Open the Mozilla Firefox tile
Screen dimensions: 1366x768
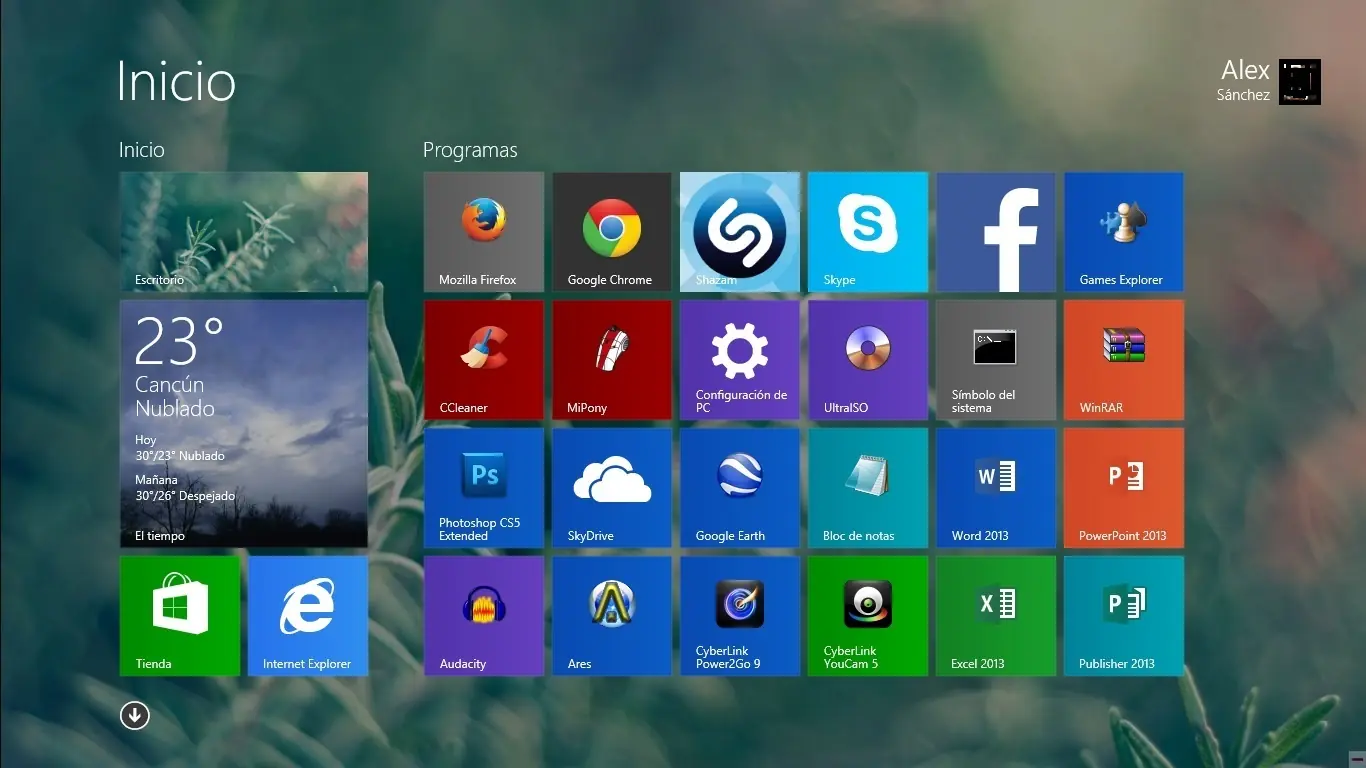click(484, 232)
